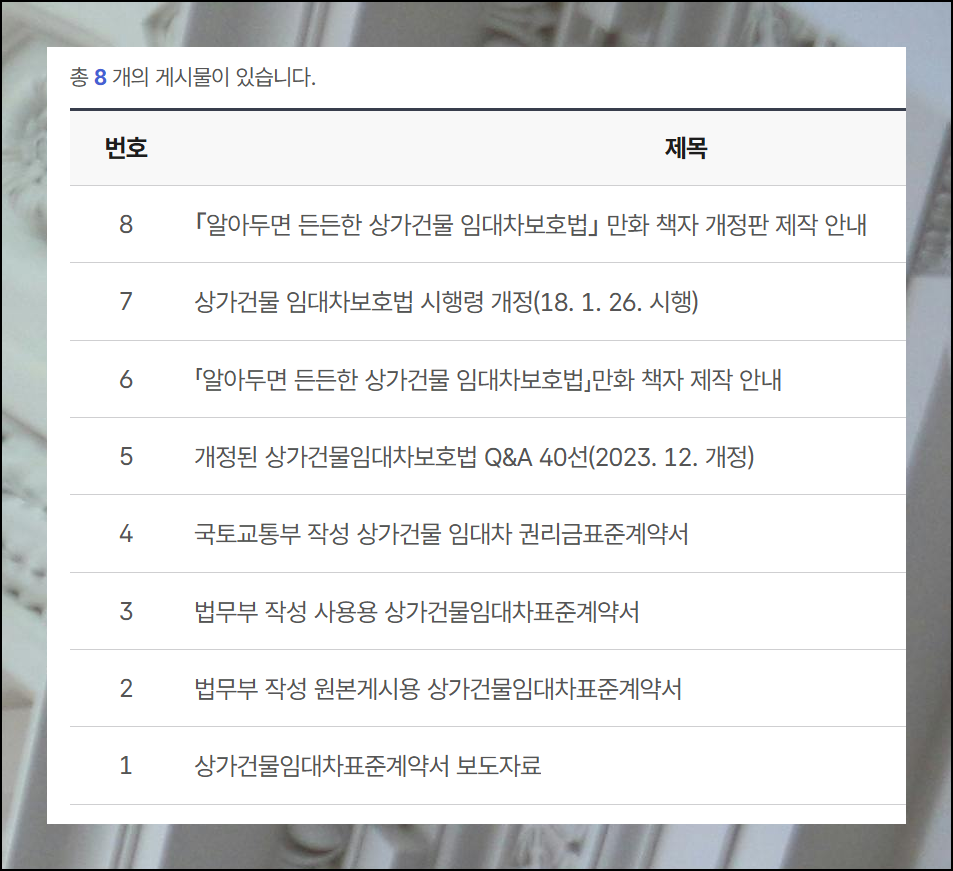Open post 법무부 작성 사용용 상가건물임대차표준계약서

[417, 611]
